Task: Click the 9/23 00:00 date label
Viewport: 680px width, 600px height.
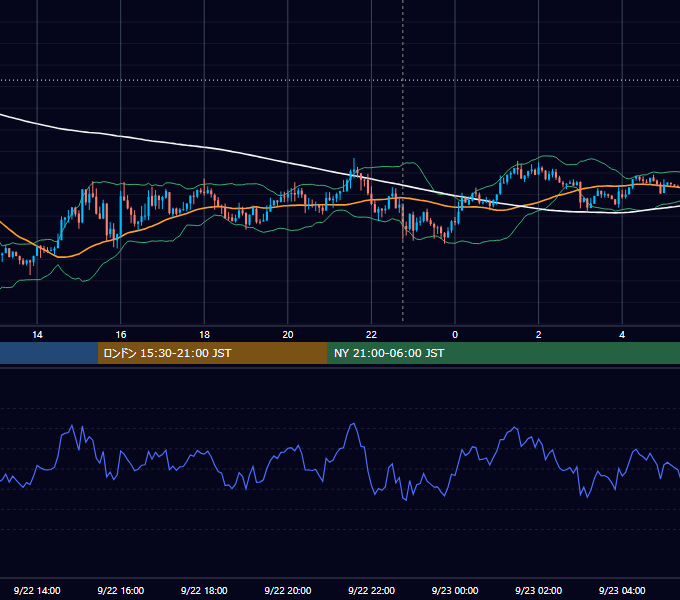Action: (455, 590)
